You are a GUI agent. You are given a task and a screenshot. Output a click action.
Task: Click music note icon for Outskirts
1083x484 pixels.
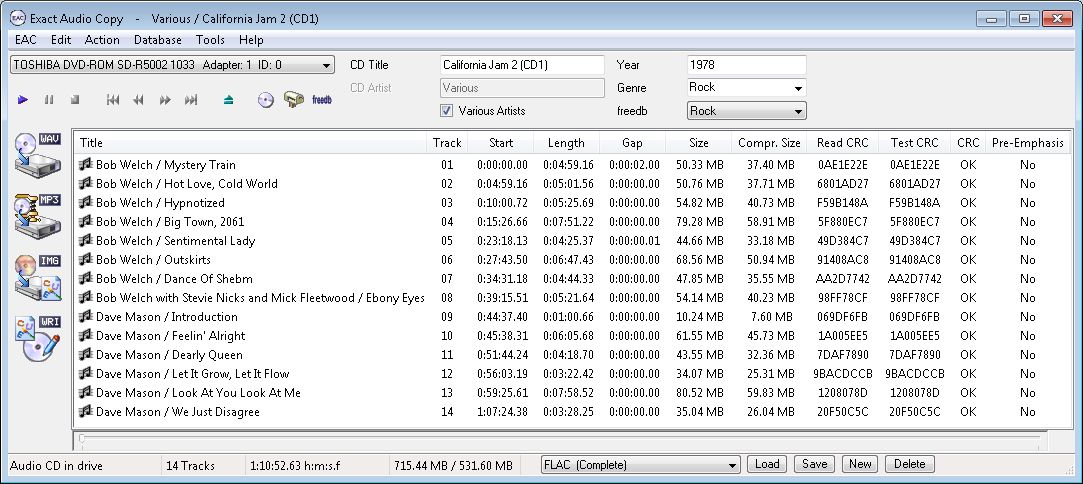86,260
